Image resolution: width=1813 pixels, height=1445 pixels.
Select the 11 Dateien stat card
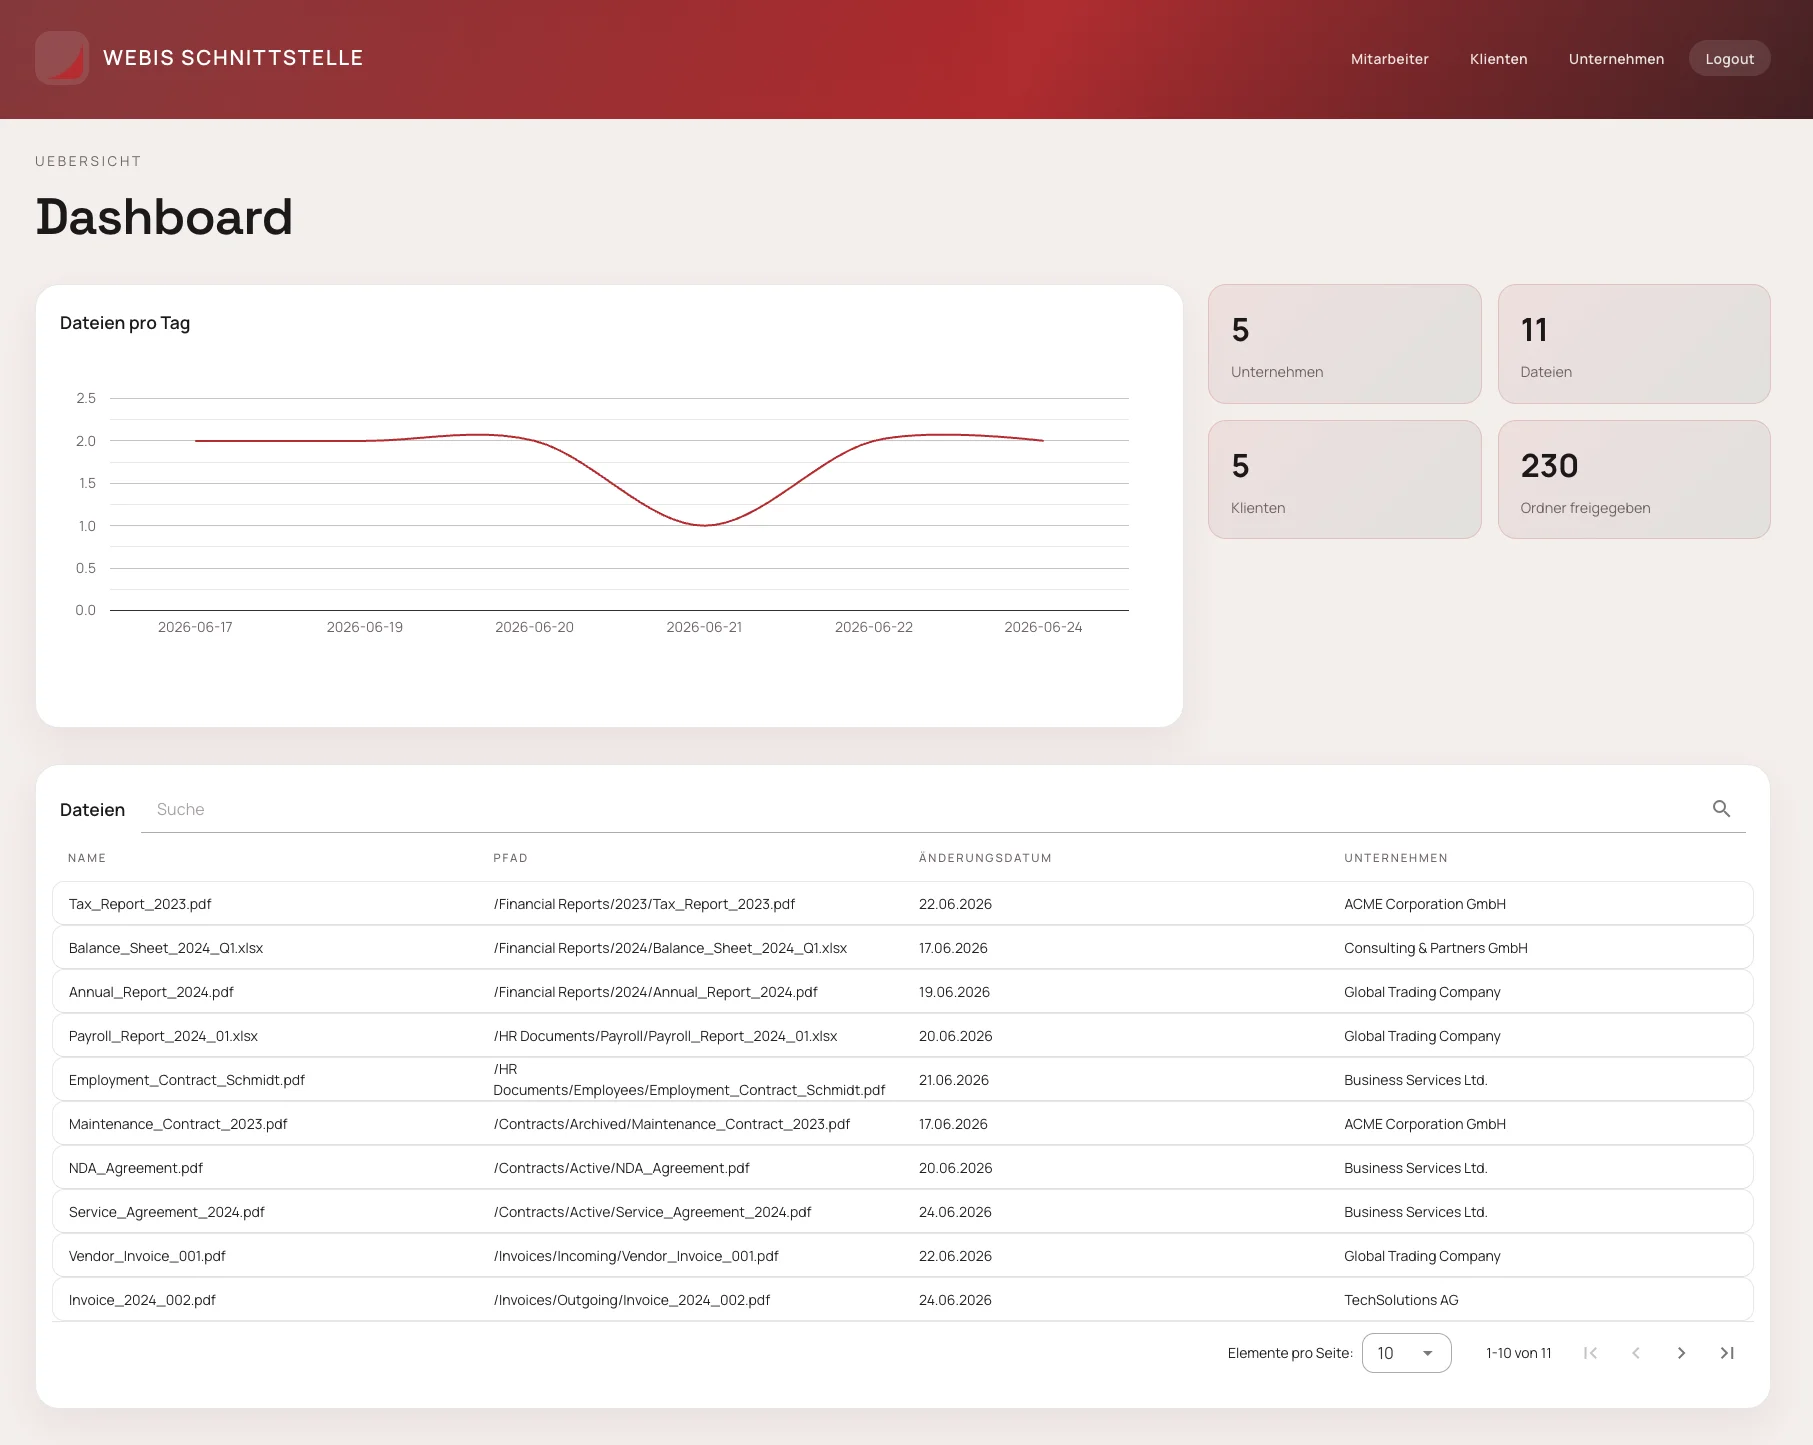pos(1634,344)
